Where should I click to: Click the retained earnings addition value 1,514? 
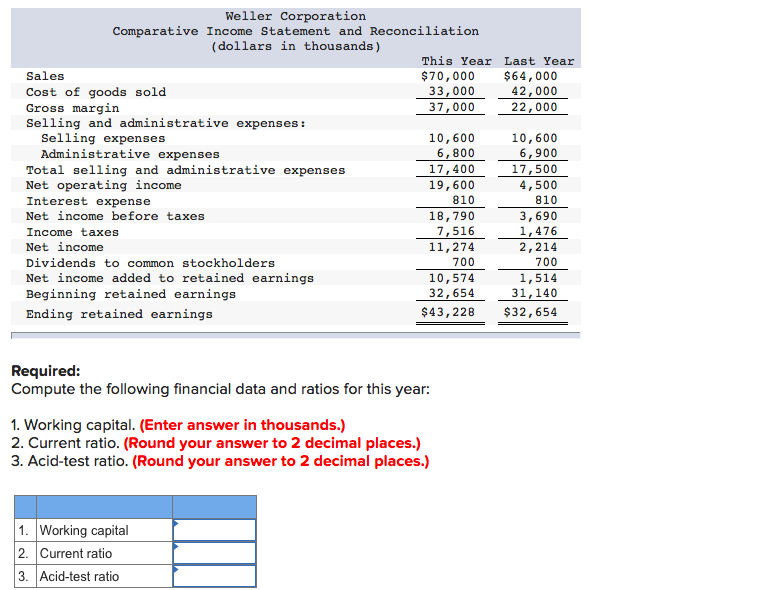pos(538,278)
